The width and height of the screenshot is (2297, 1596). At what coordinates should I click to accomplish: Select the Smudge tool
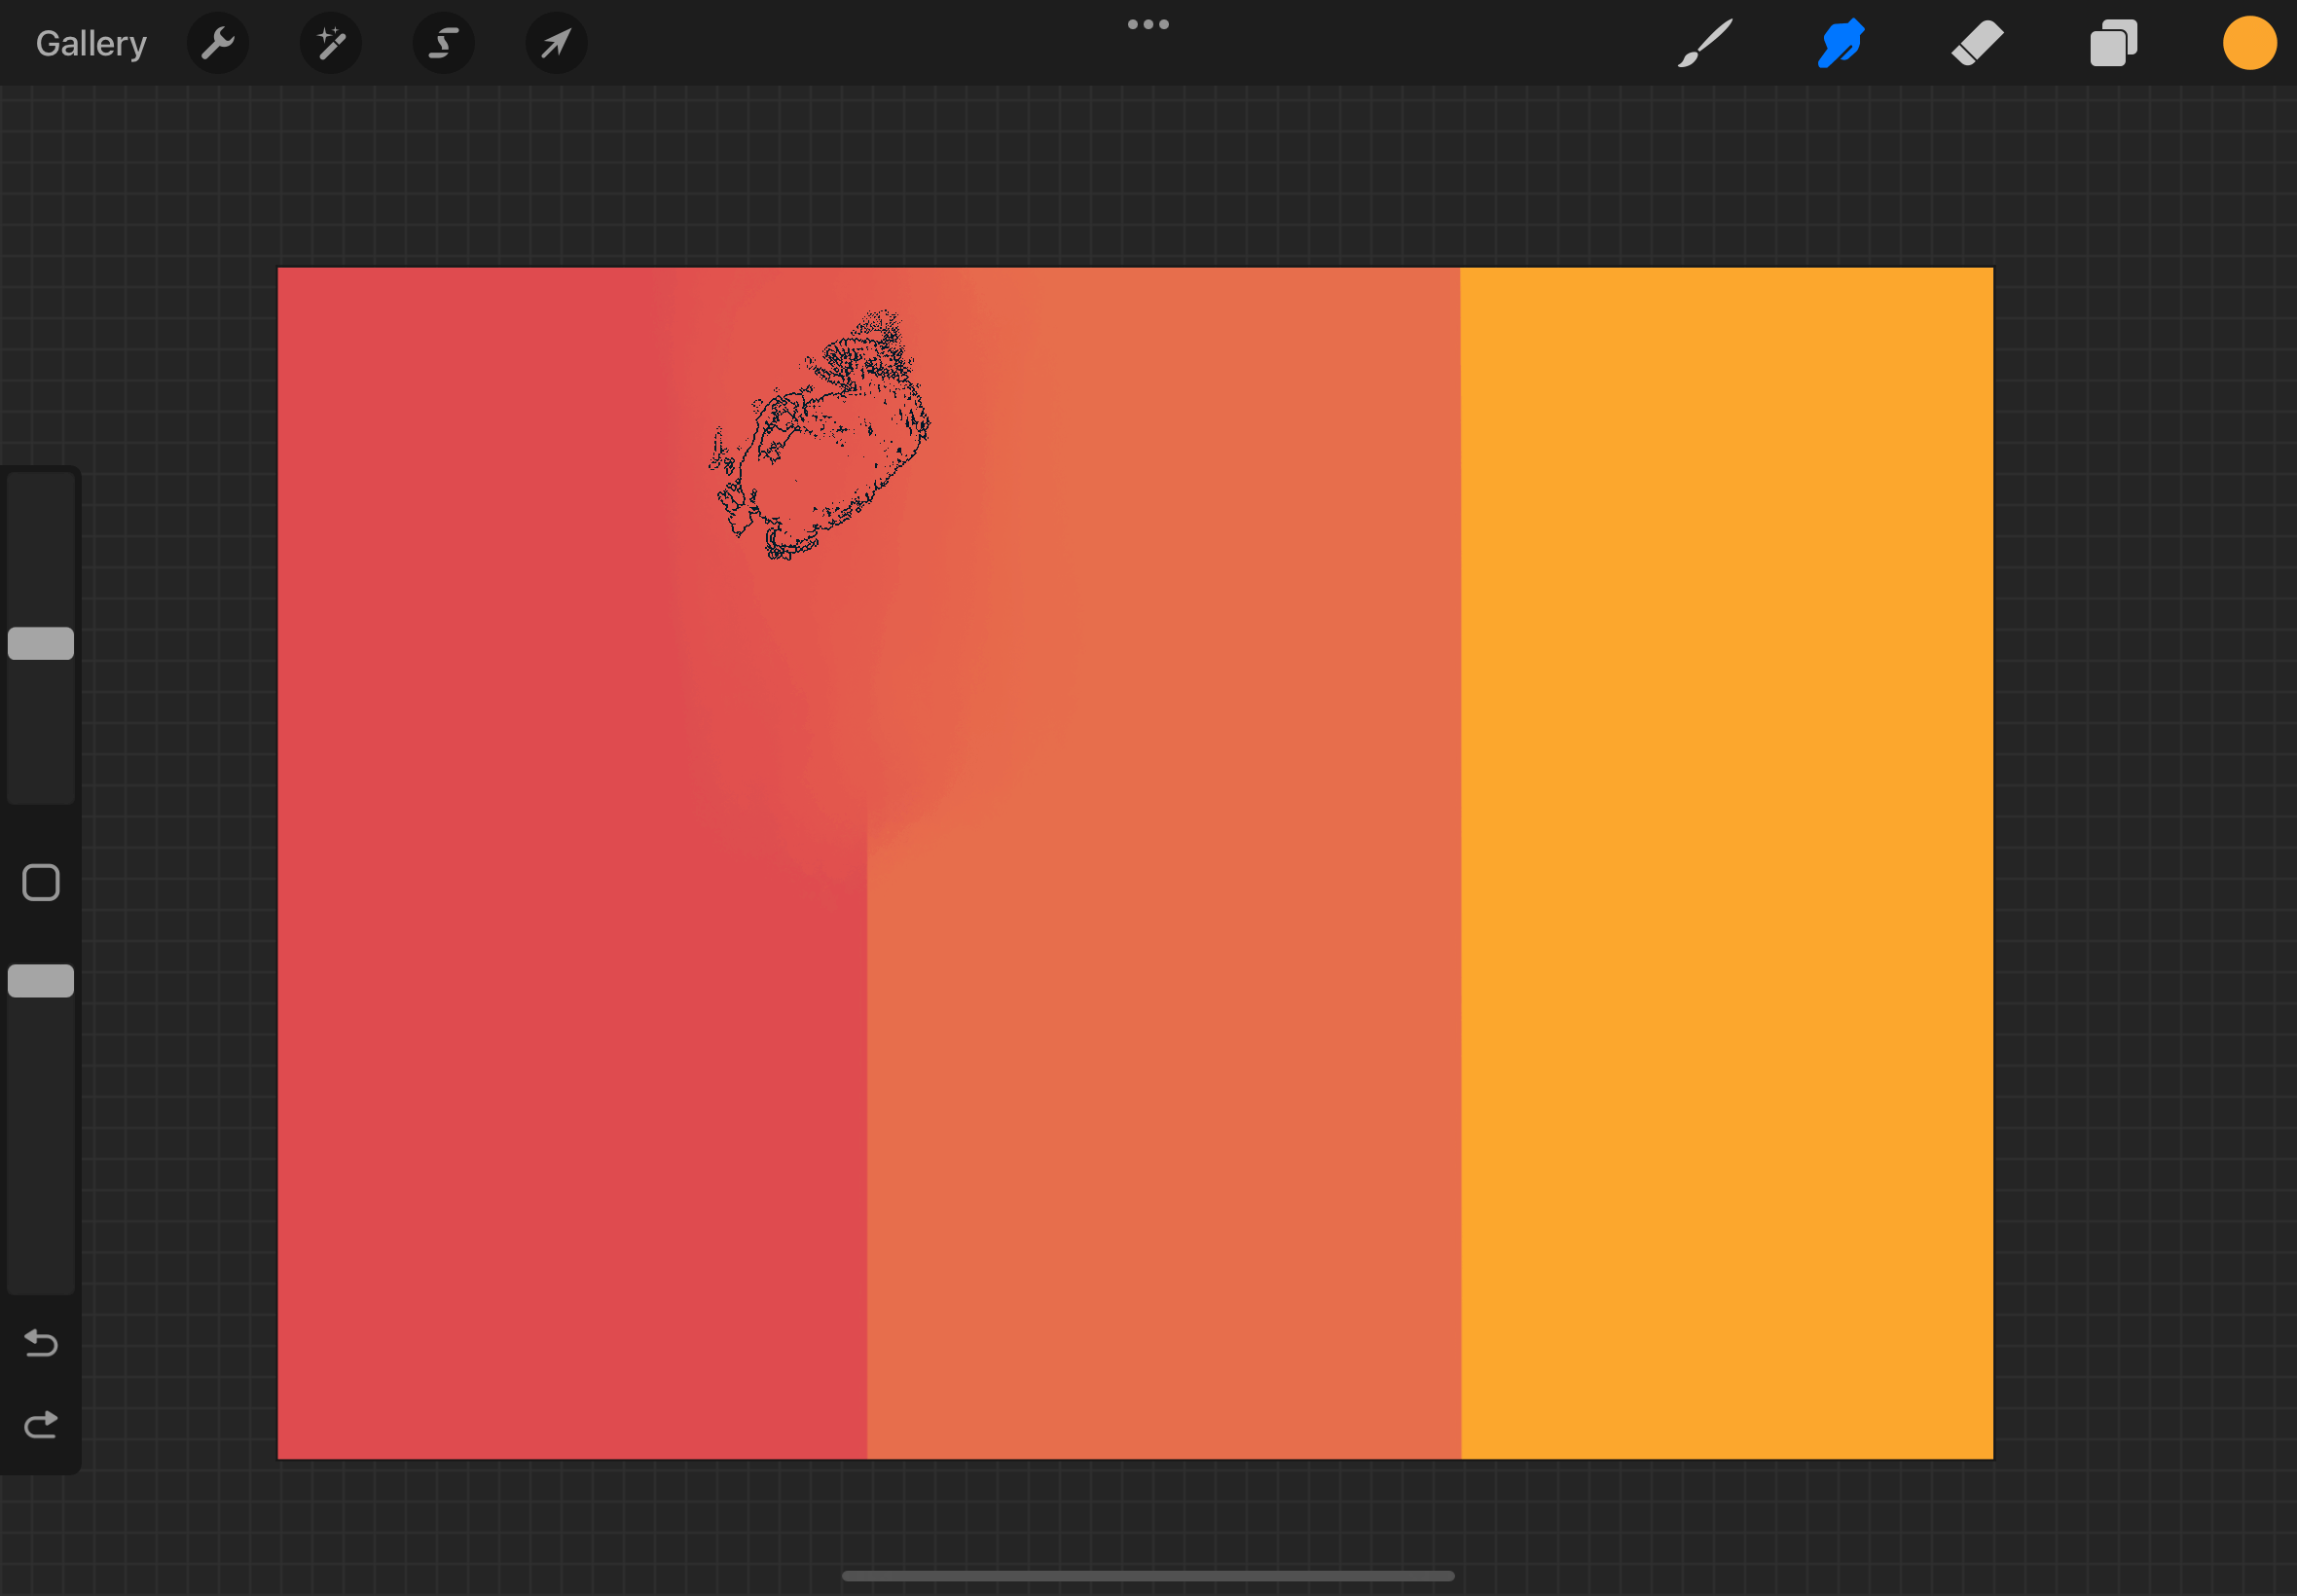tap(1840, 43)
